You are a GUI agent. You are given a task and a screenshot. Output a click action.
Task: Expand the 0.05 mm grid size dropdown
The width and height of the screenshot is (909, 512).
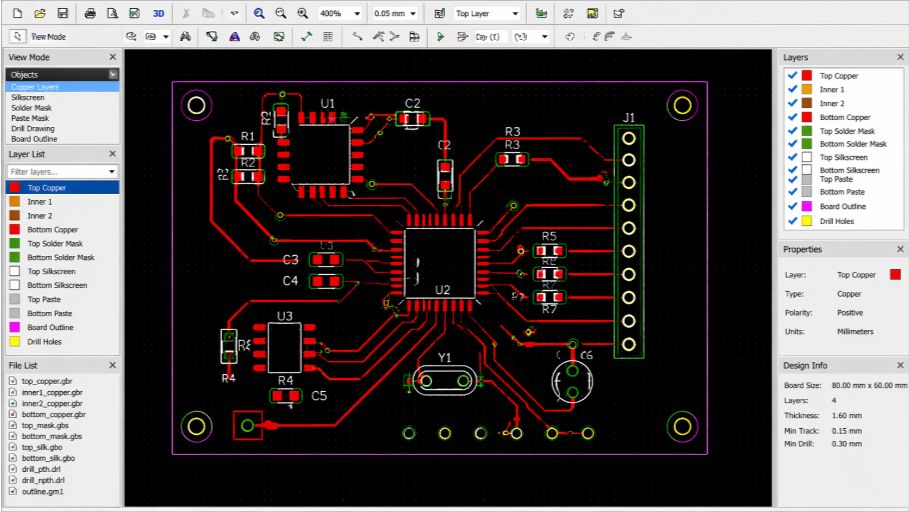pos(413,14)
